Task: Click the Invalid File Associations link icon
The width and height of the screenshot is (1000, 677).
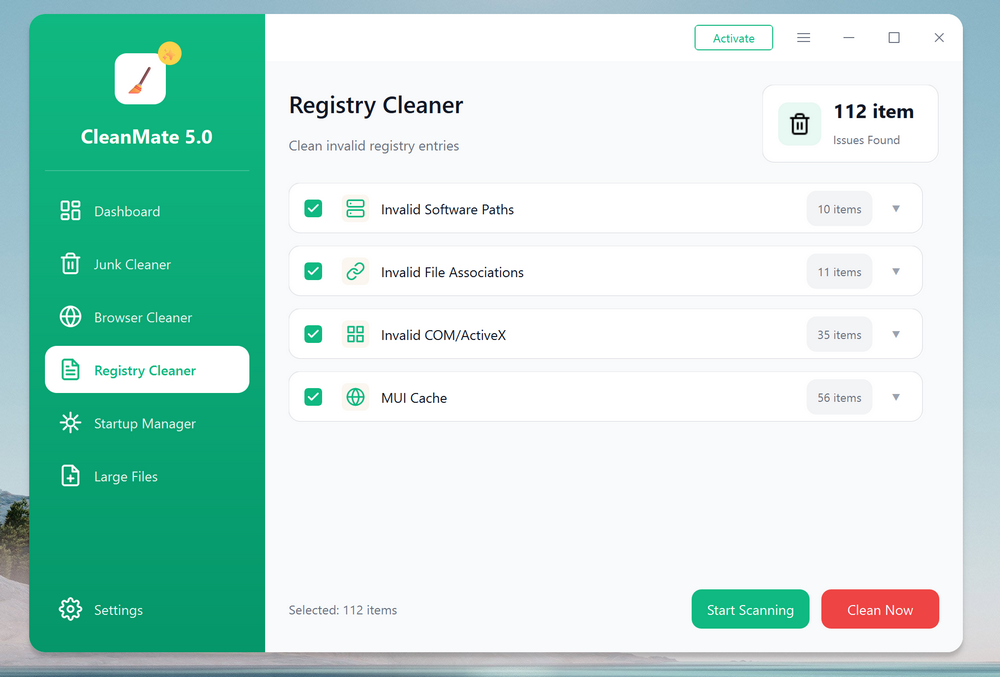Action: click(355, 271)
